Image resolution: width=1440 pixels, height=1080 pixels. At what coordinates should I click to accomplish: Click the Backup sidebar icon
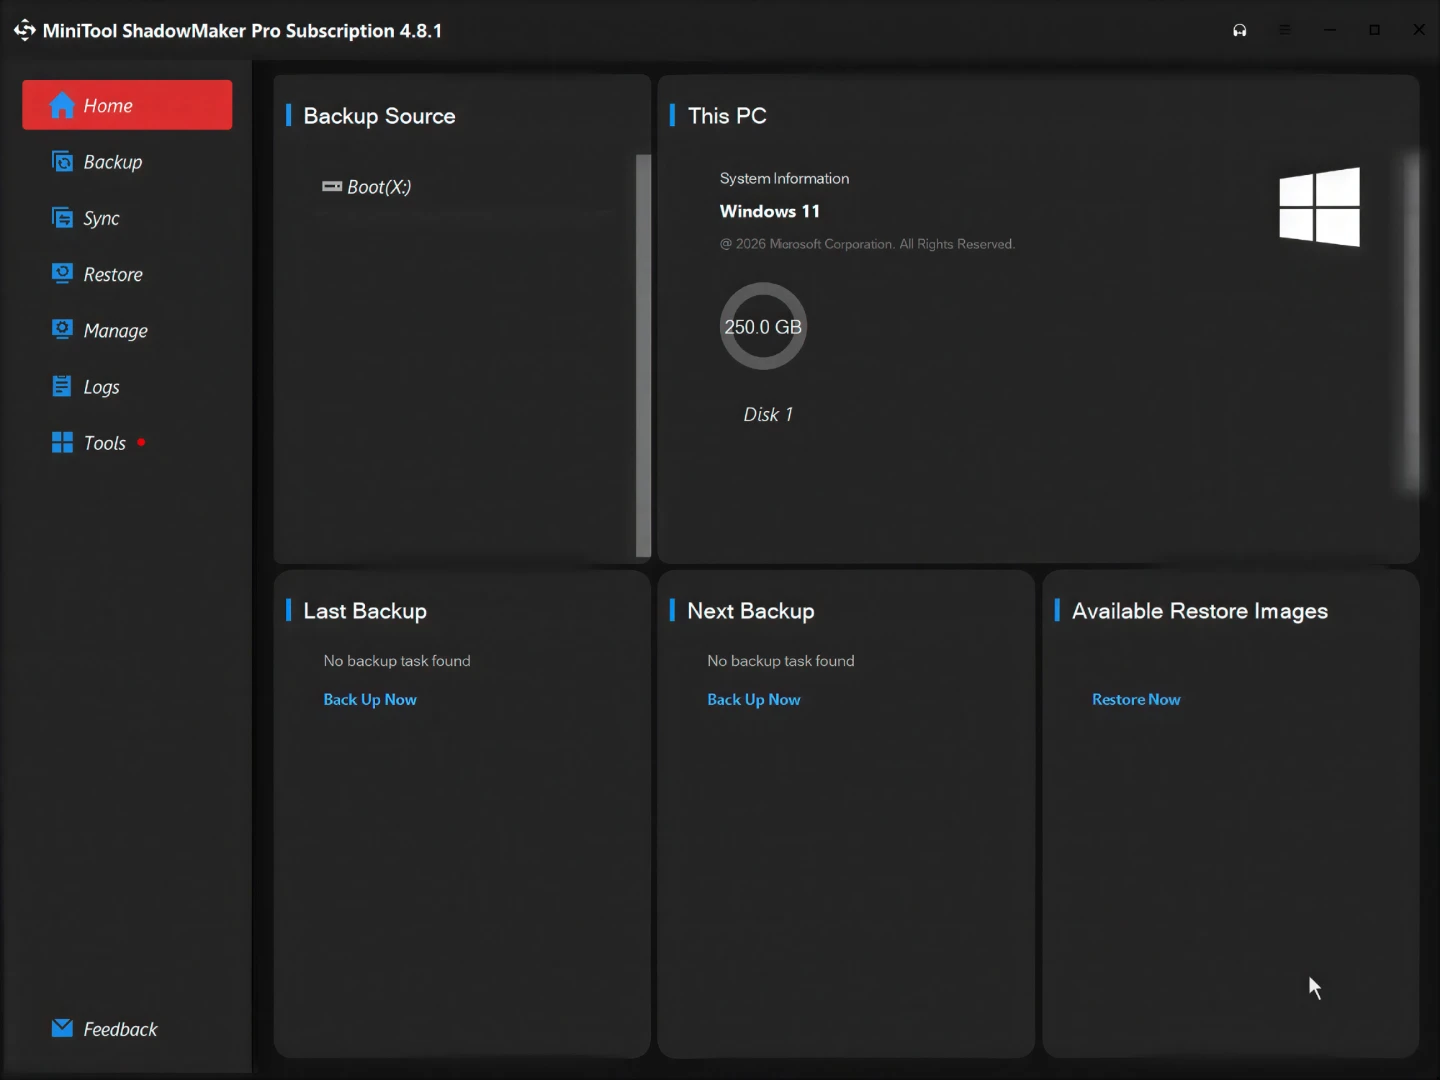[x=62, y=161]
